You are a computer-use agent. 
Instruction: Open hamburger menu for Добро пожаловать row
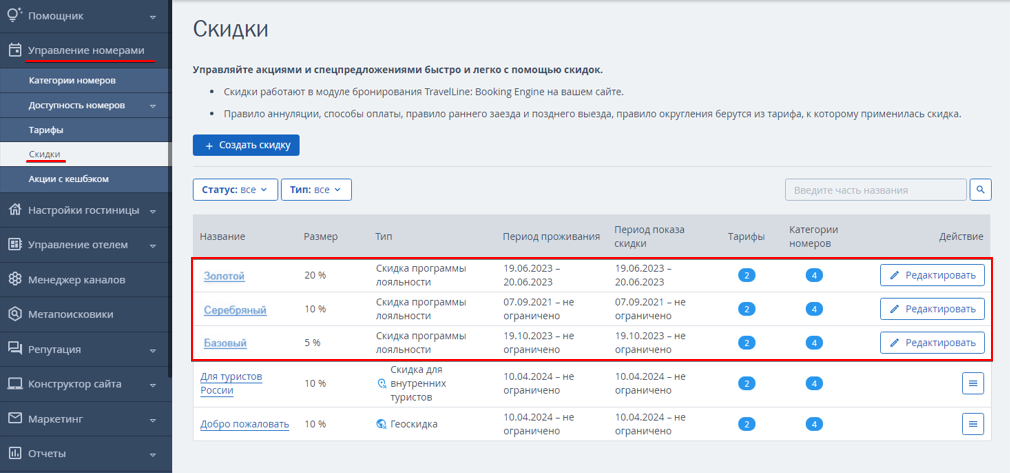pos(973,424)
